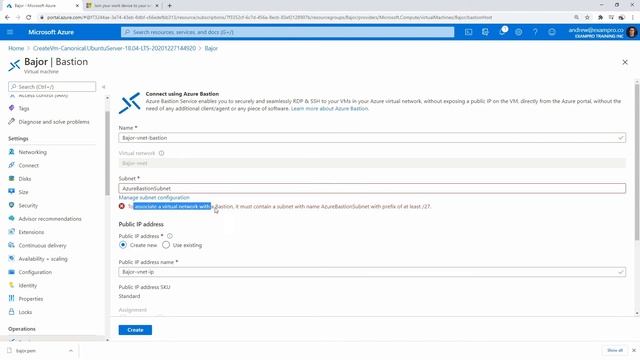The width and height of the screenshot is (640, 360).
Task: Click the Properties icon in sidebar
Action: coord(11,298)
